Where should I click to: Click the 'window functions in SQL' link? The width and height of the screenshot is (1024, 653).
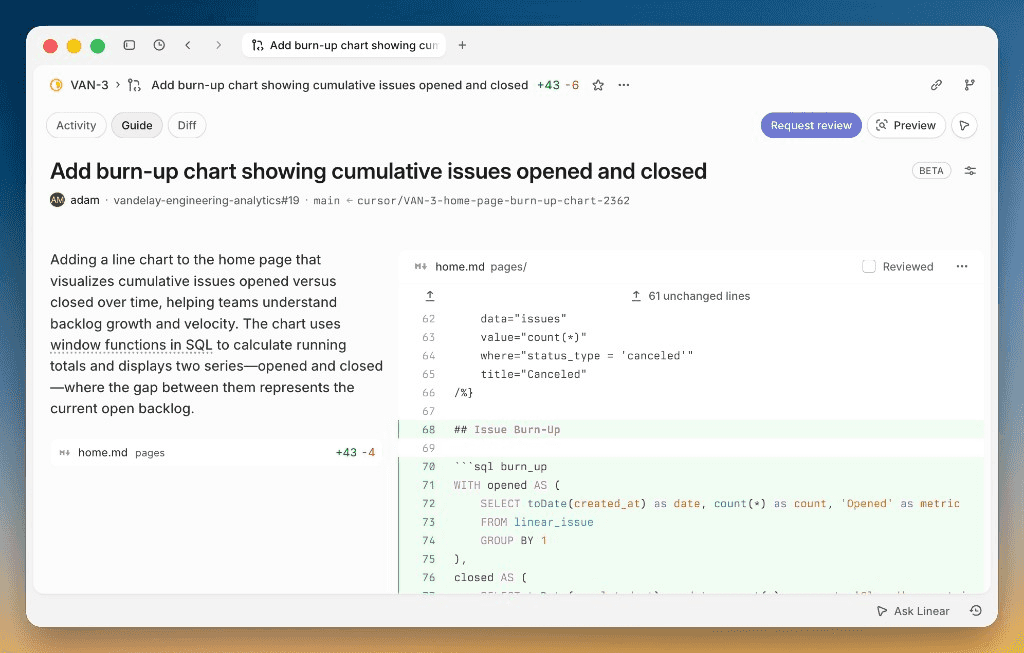point(131,345)
